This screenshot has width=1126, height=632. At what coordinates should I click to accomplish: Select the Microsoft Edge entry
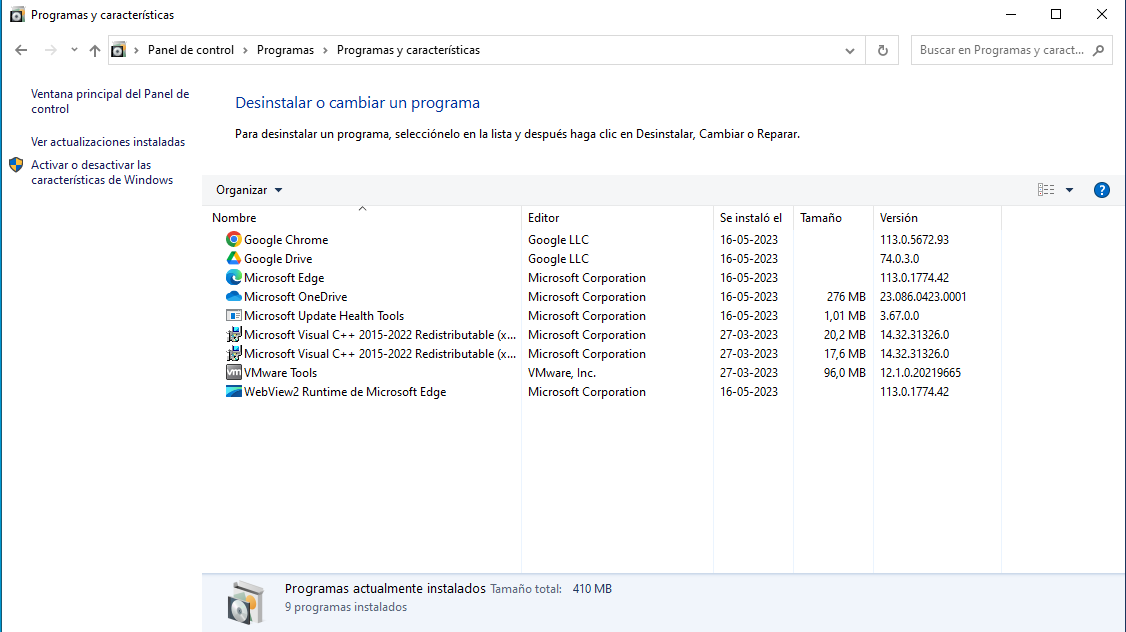pyautogui.click(x=284, y=277)
